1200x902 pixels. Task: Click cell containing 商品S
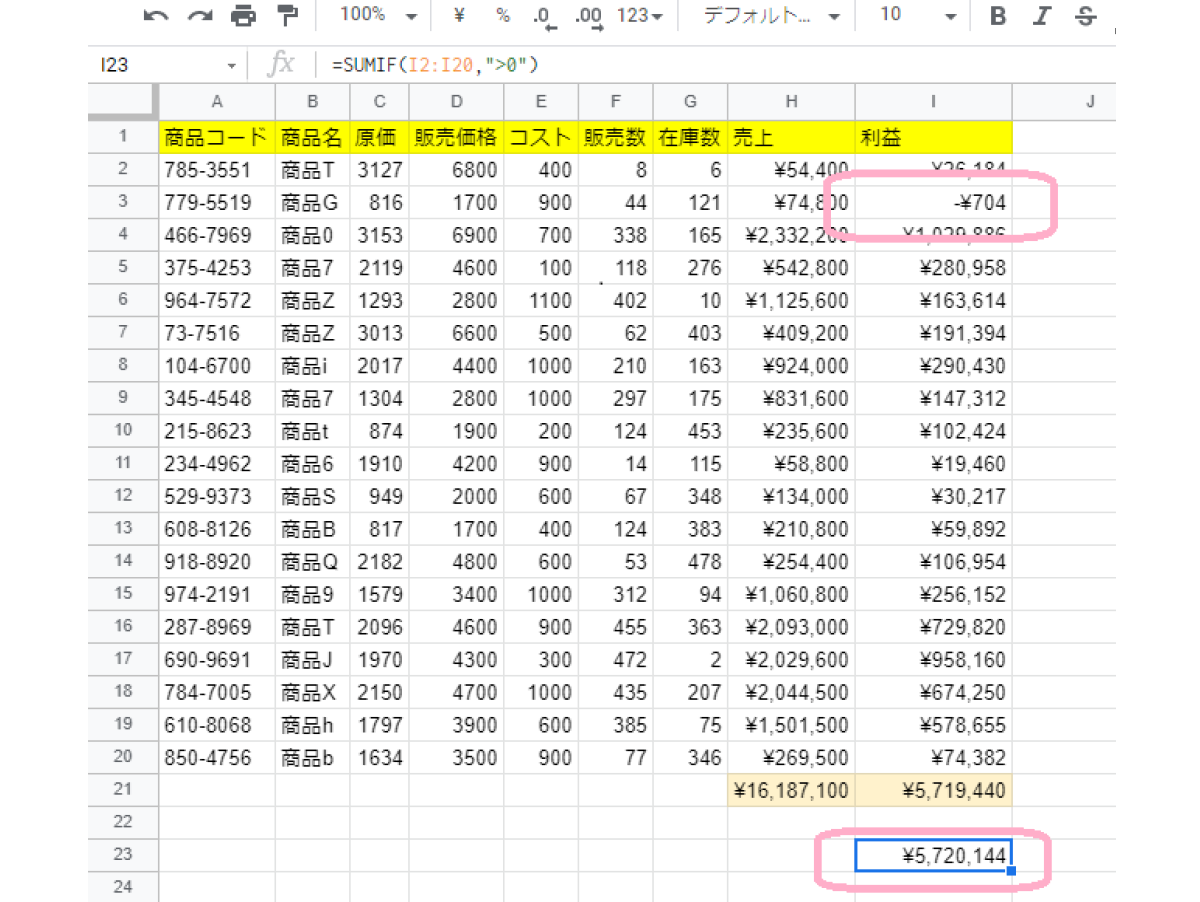coord(312,496)
